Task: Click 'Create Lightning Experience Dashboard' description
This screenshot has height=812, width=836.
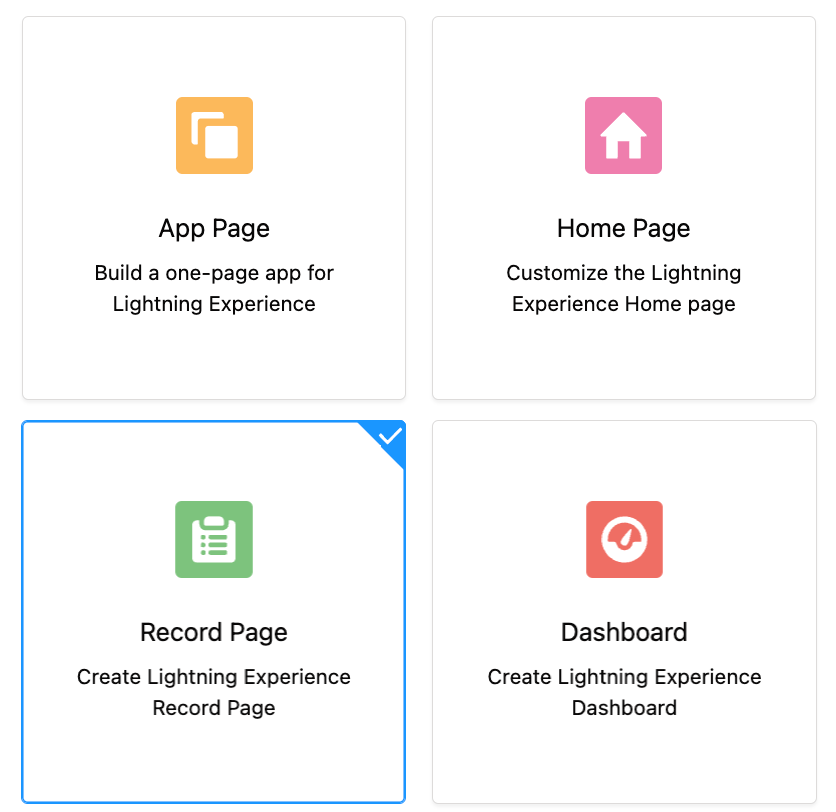Action: pyautogui.click(x=624, y=693)
